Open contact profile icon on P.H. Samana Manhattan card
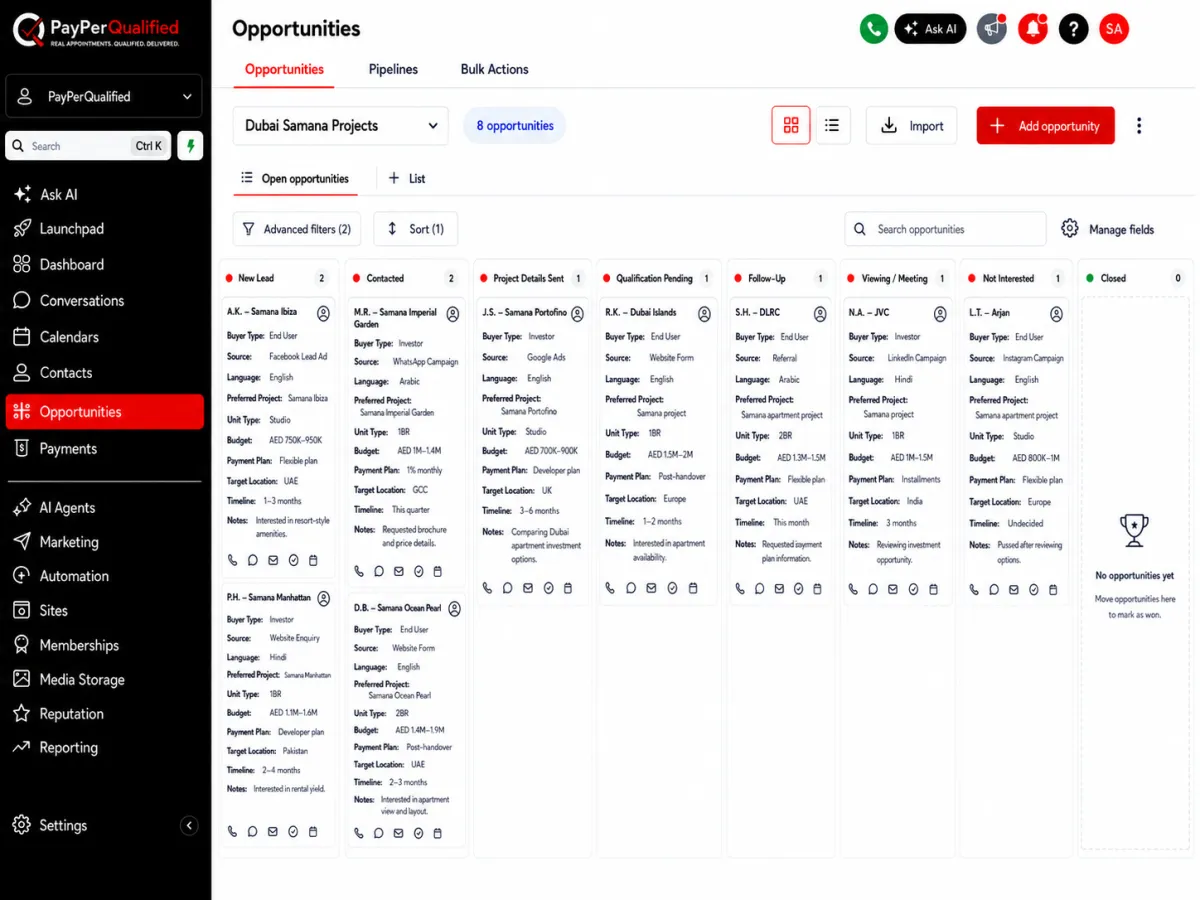 (x=323, y=599)
